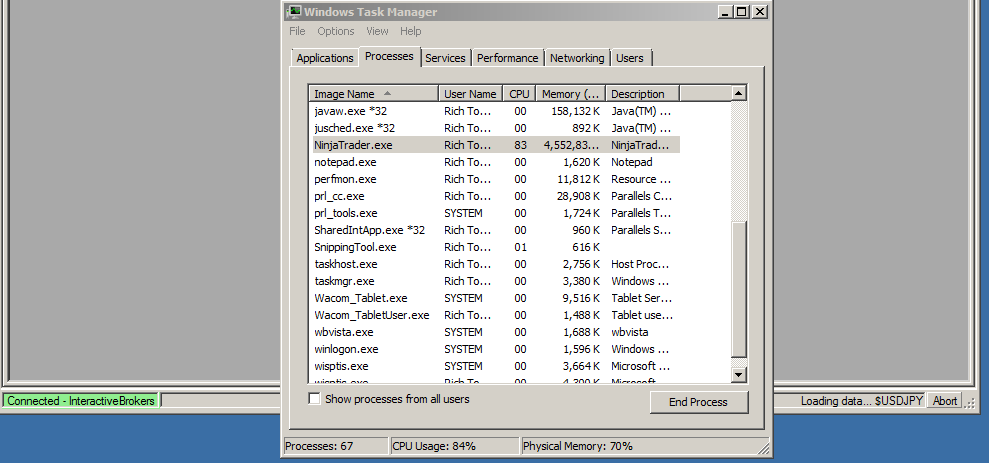Click the 158,132 K memory value
This screenshot has height=463, width=989.
574,111
